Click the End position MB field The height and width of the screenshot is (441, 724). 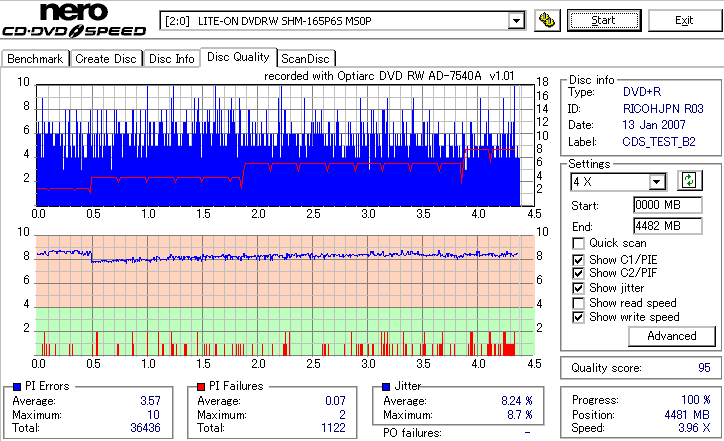click(668, 226)
